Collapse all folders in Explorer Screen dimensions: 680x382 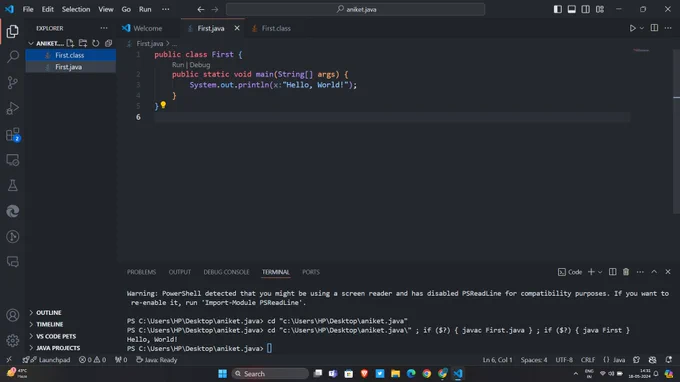click(x=108, y=43)
